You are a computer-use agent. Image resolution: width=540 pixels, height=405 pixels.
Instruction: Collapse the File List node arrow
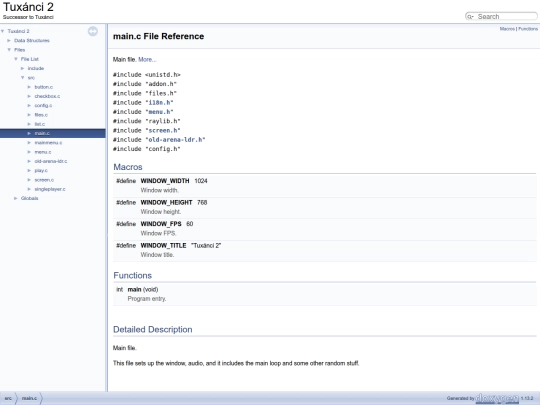point(16,59)
